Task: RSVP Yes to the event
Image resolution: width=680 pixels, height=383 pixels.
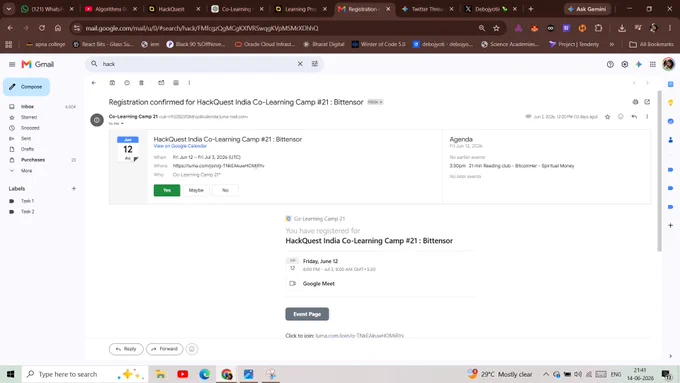Action: point(167,190)
